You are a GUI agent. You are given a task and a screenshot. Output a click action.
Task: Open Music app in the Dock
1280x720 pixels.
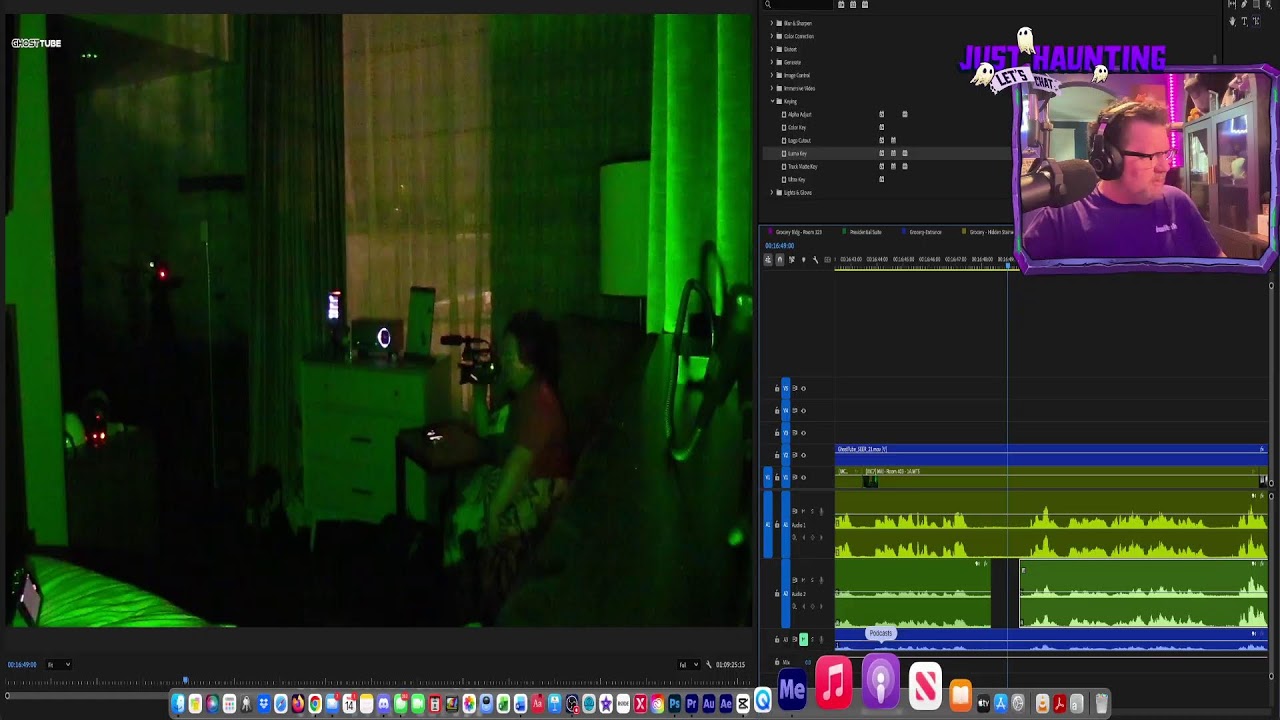pos(834,682)
